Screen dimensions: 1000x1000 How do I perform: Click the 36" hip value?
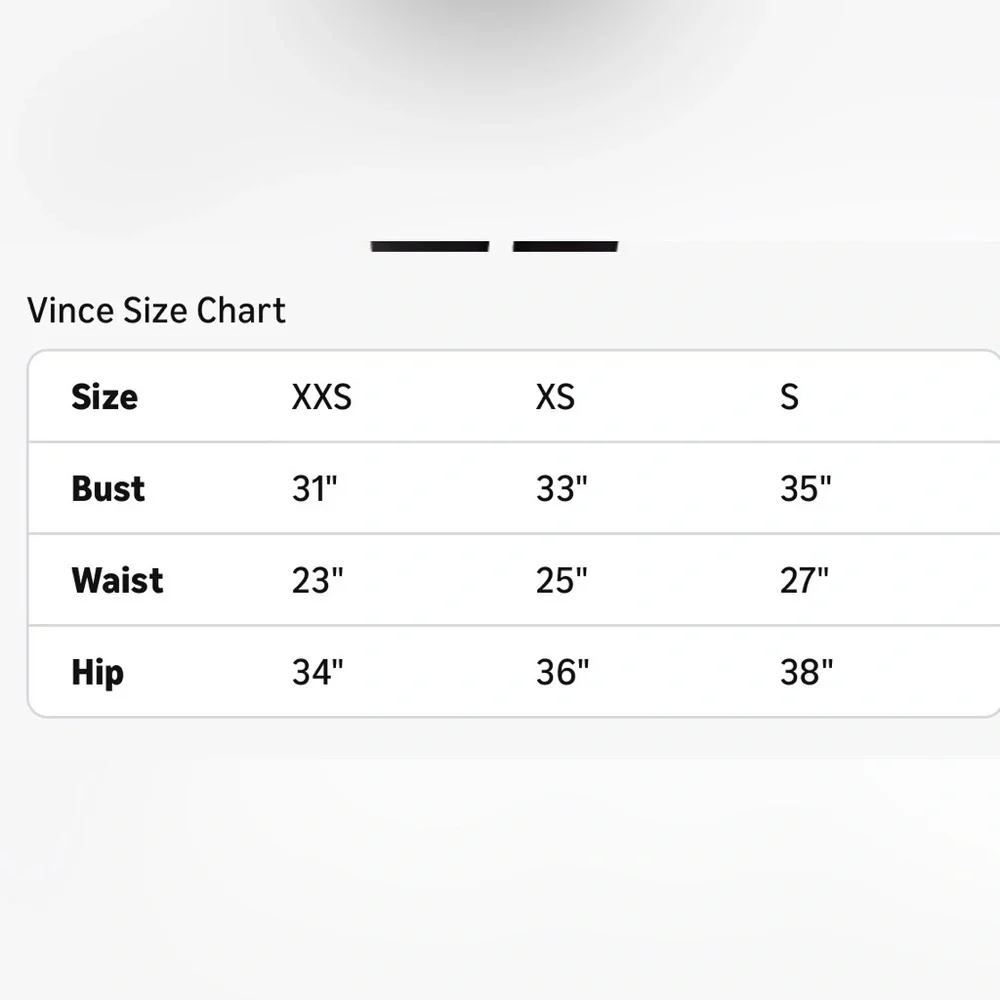click(562, 672)
